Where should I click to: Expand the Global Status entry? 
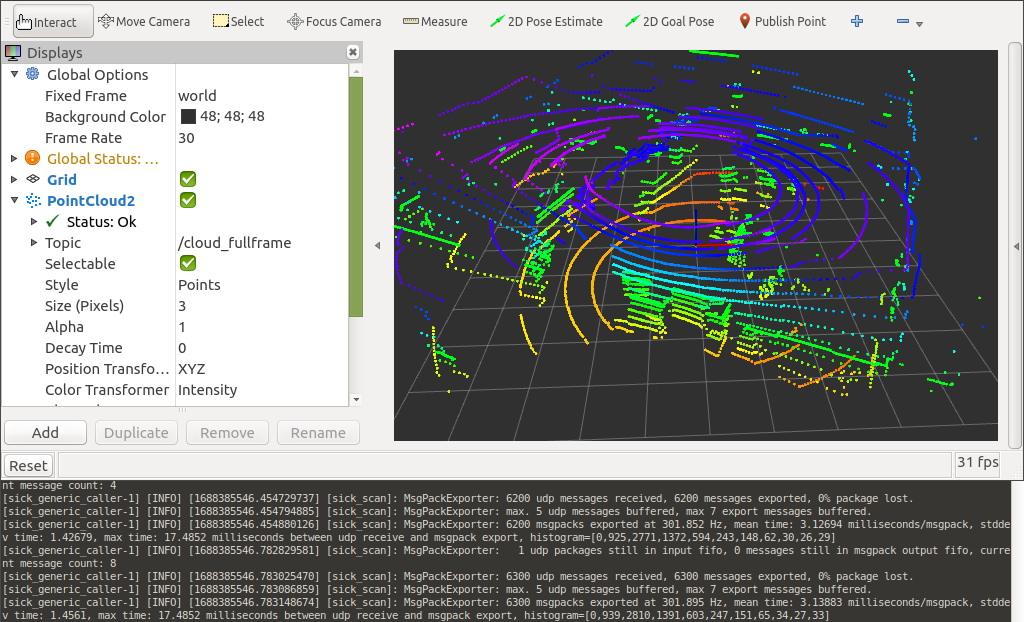point(14,158)
